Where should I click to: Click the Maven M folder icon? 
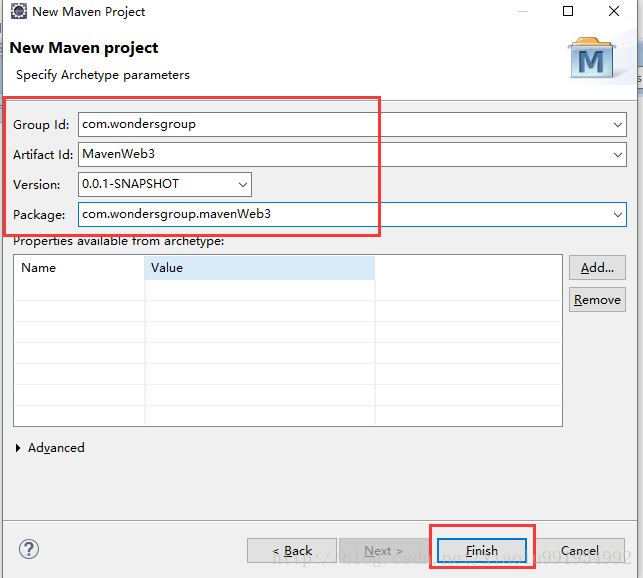point(592,57)
